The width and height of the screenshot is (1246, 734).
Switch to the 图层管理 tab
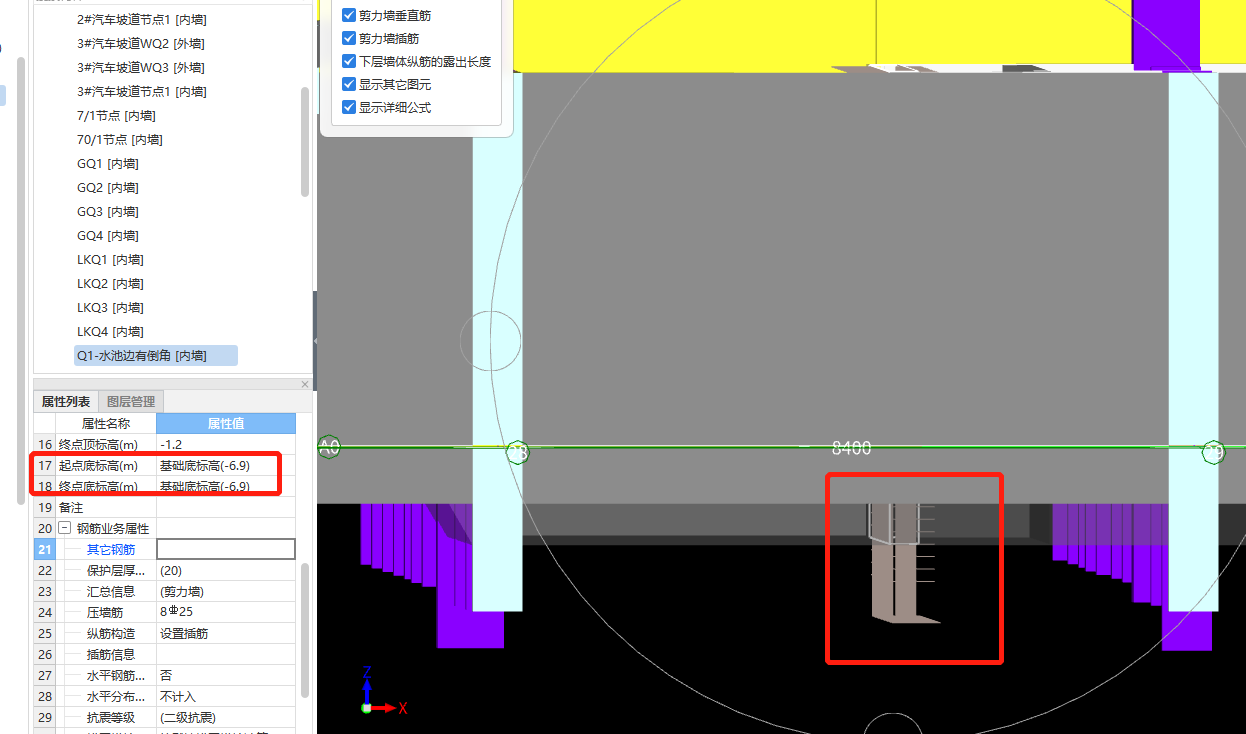(131, 402)
